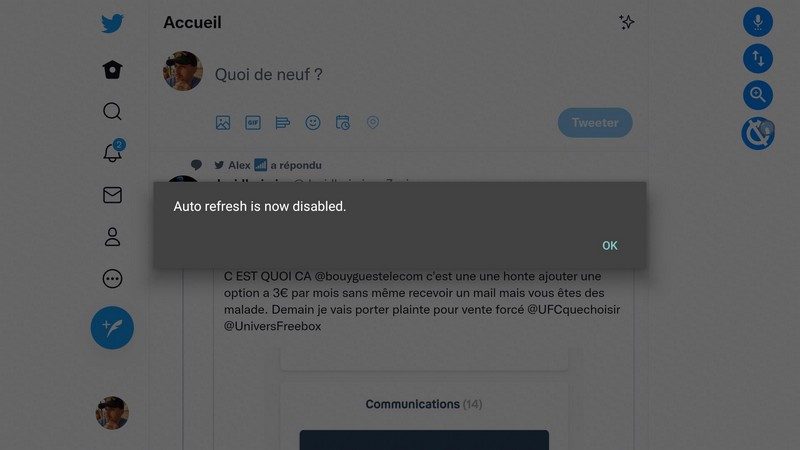This screenshot has height=450, width=800.
Task: Click the Twitter bird logo
Action: click(112, 23)
